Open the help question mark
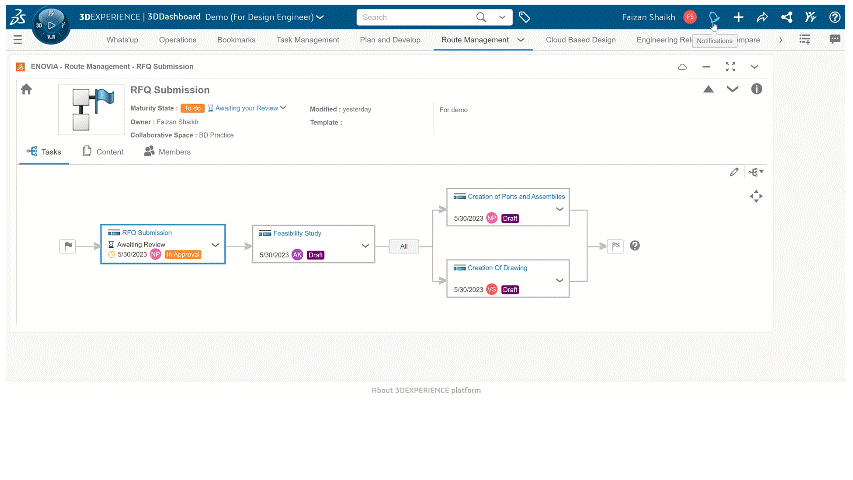Viewport: 853px width, 480px height. [835, 17]
